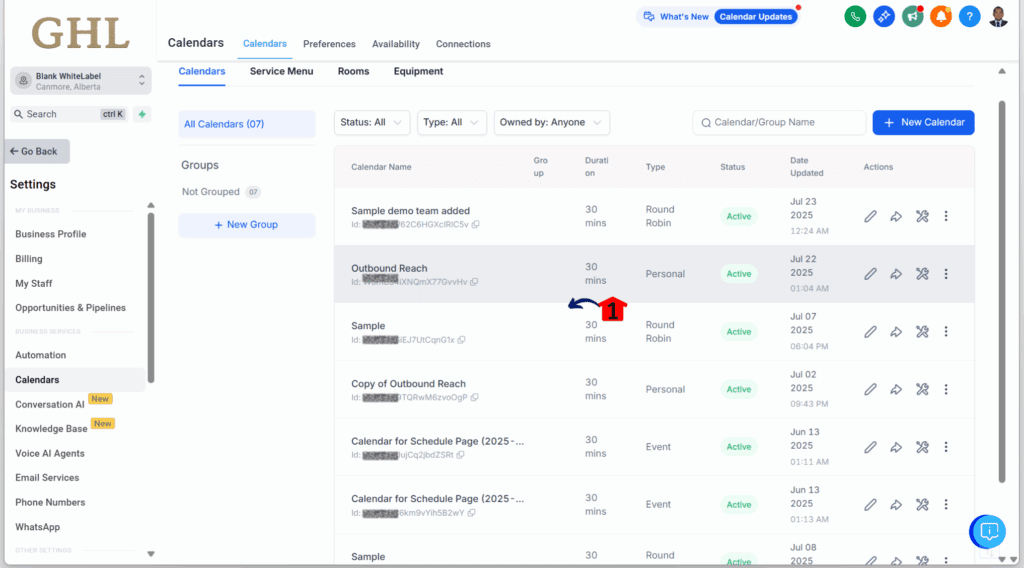Open tools icon for Outbound Reach
The image size is (1024, 568).
click(x=922, y=274)
